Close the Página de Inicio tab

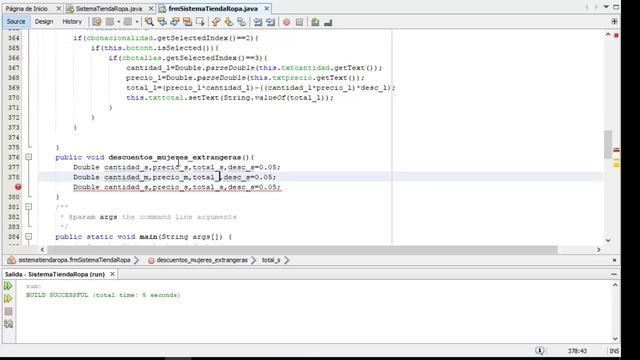click(58, 9)
